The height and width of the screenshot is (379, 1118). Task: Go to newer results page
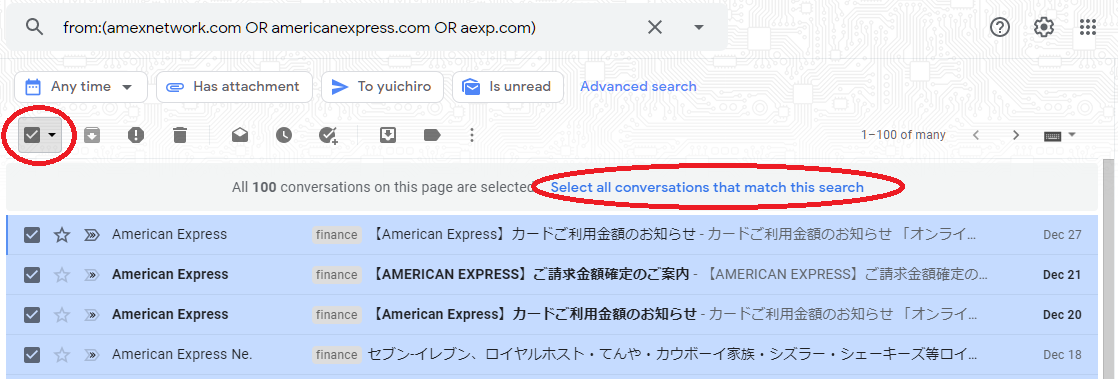coord(975,135)
